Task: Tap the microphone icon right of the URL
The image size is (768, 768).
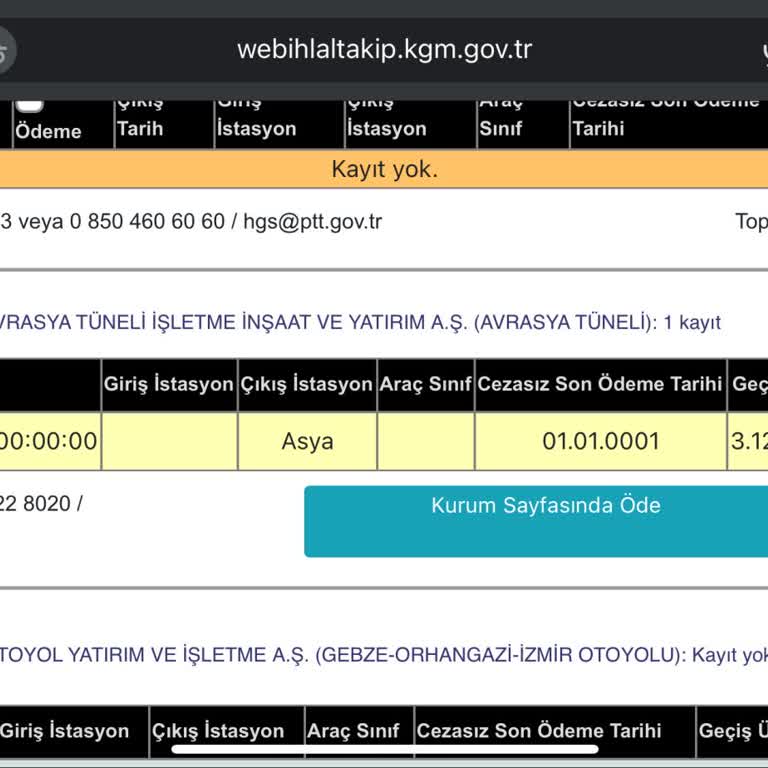Action: pyautogui.click(x=760, y=51)
